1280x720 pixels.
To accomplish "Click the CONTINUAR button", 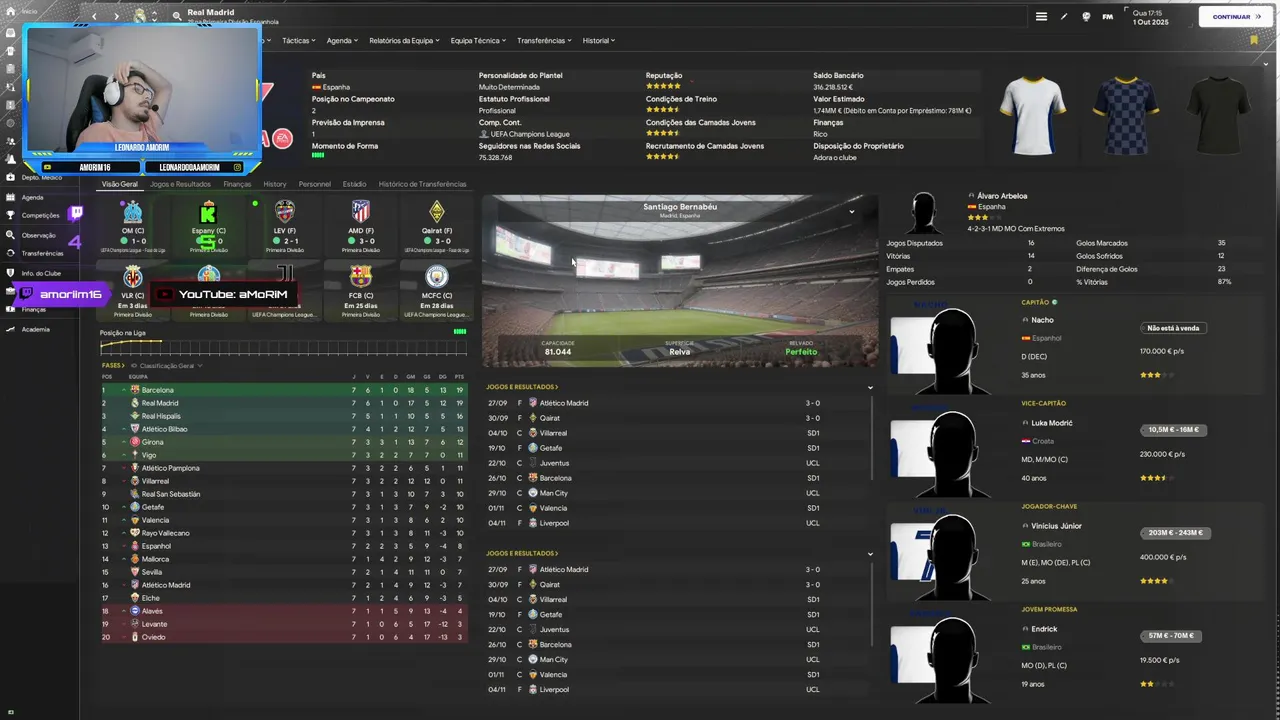I will tap(1236, 16).
